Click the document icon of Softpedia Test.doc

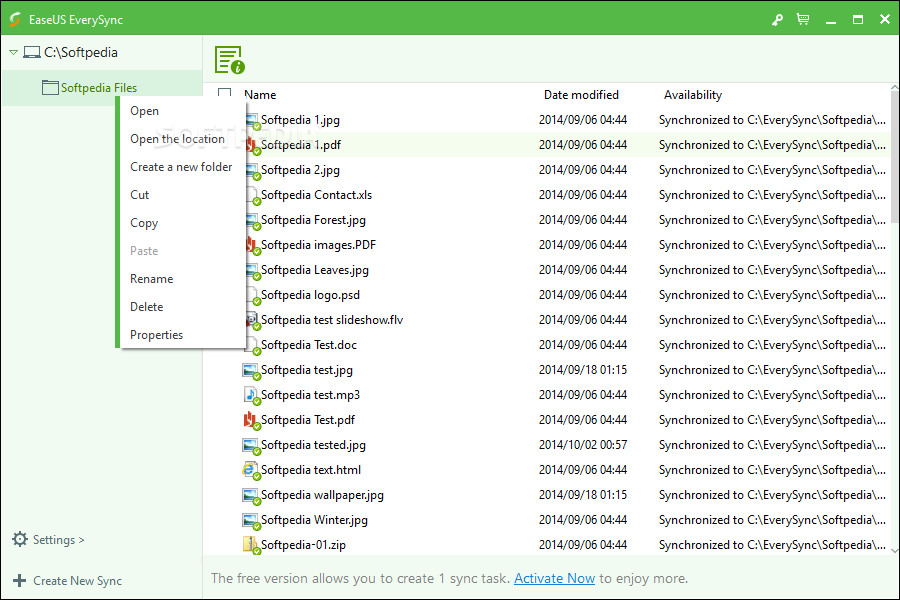[253, 345]
